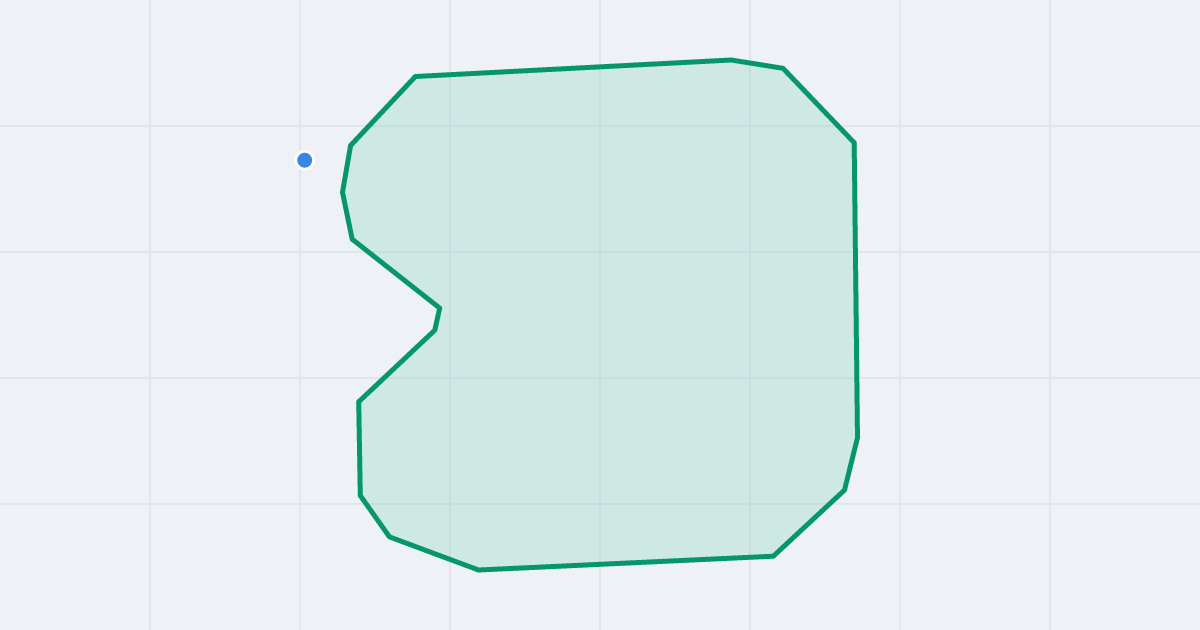Image resolution: width=1200 pixels, height=630 pixels.
Task: Click the blue point marker
Action: (305, 160)
